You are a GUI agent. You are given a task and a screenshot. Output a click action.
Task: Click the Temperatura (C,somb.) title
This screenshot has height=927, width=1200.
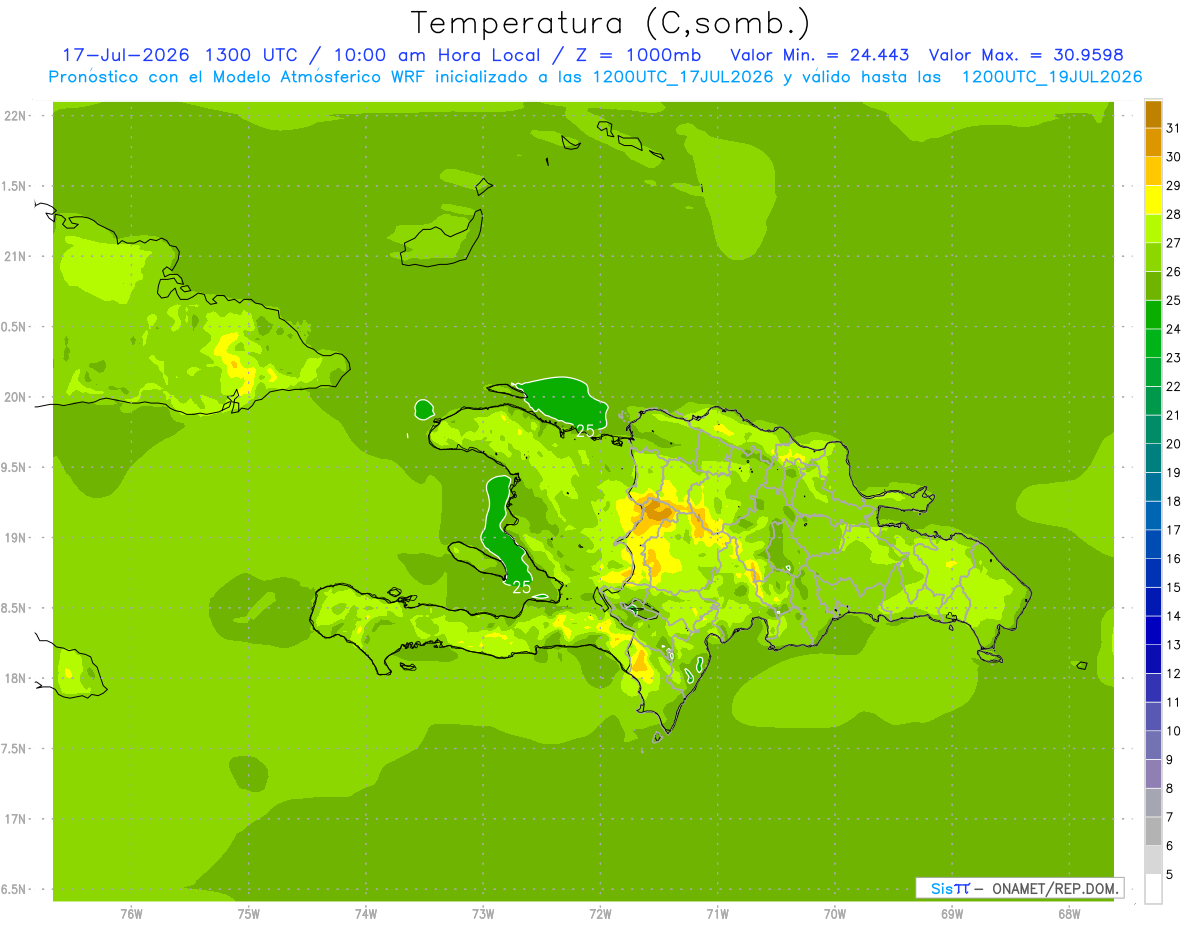pos(611,23)
